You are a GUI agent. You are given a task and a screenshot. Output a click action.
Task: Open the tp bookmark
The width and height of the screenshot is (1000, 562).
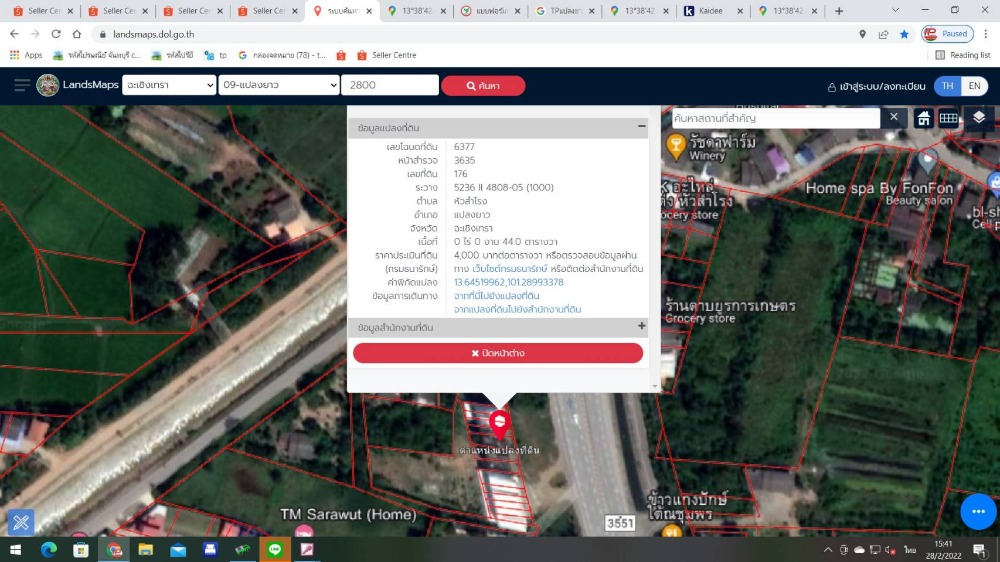tap(216, 55)
